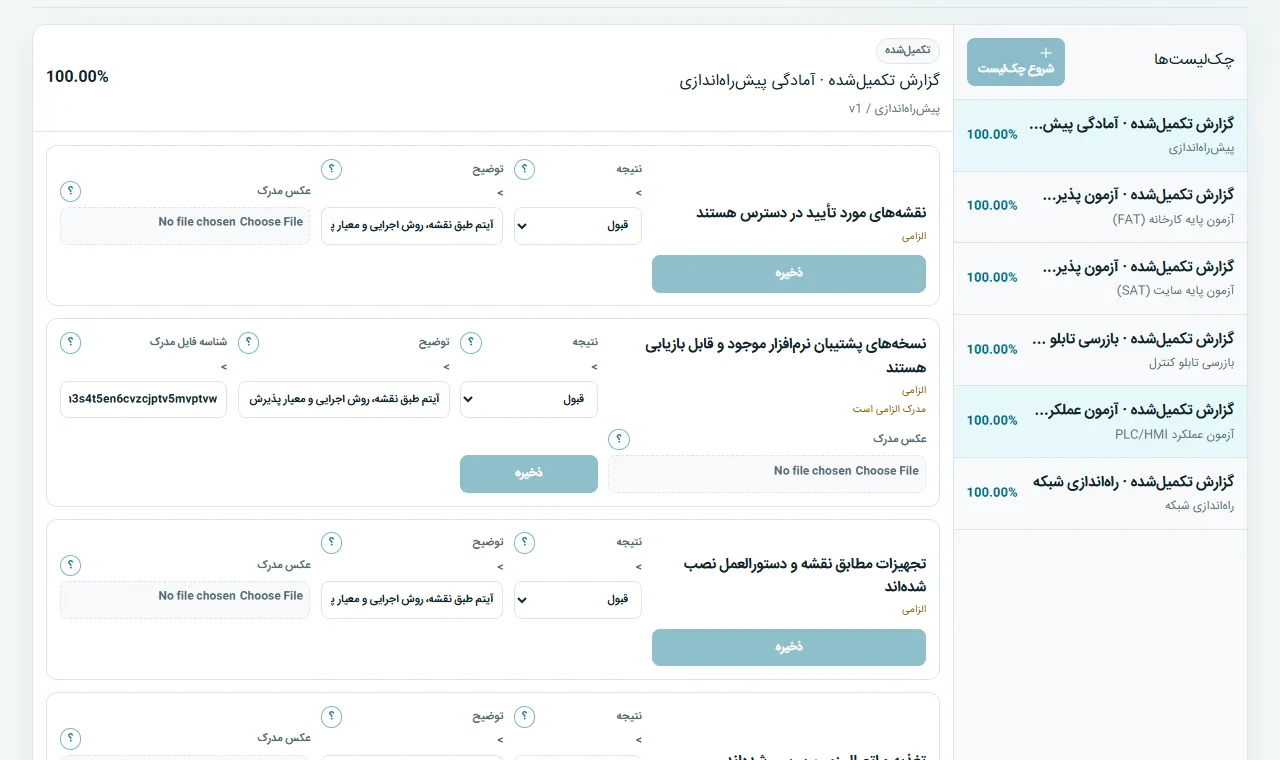Open the قبول result dropdown for نقشه‌های مورد تأیید
Image resolution: width=1280 pixels, height=760 pixels.
coord(578,226)
